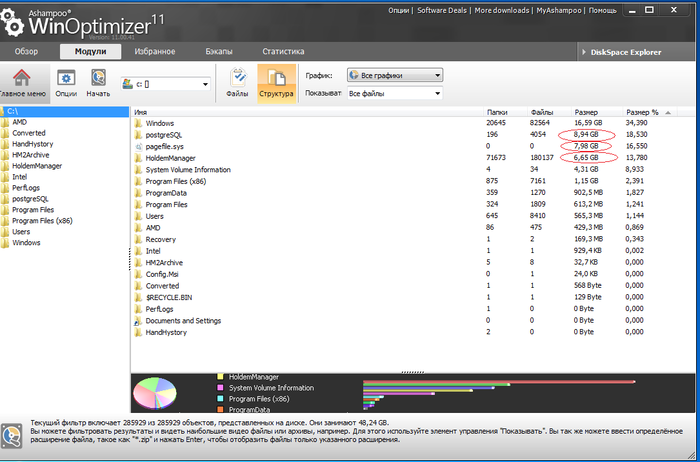Click the magenta System Volume Information swatch
The height and width of the screenshot is (462, 700).
(220, 388)
